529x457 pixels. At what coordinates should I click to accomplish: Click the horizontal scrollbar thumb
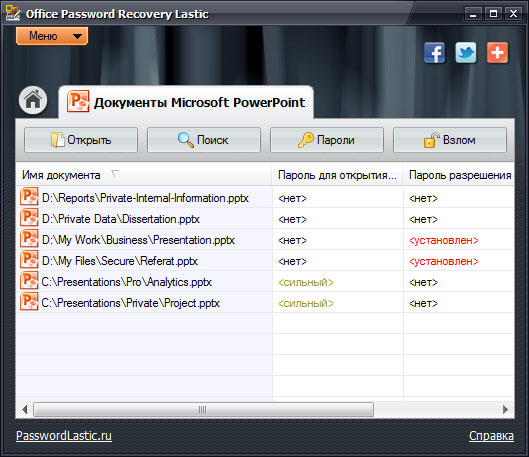pyautogui.click(x=203, y=409)
